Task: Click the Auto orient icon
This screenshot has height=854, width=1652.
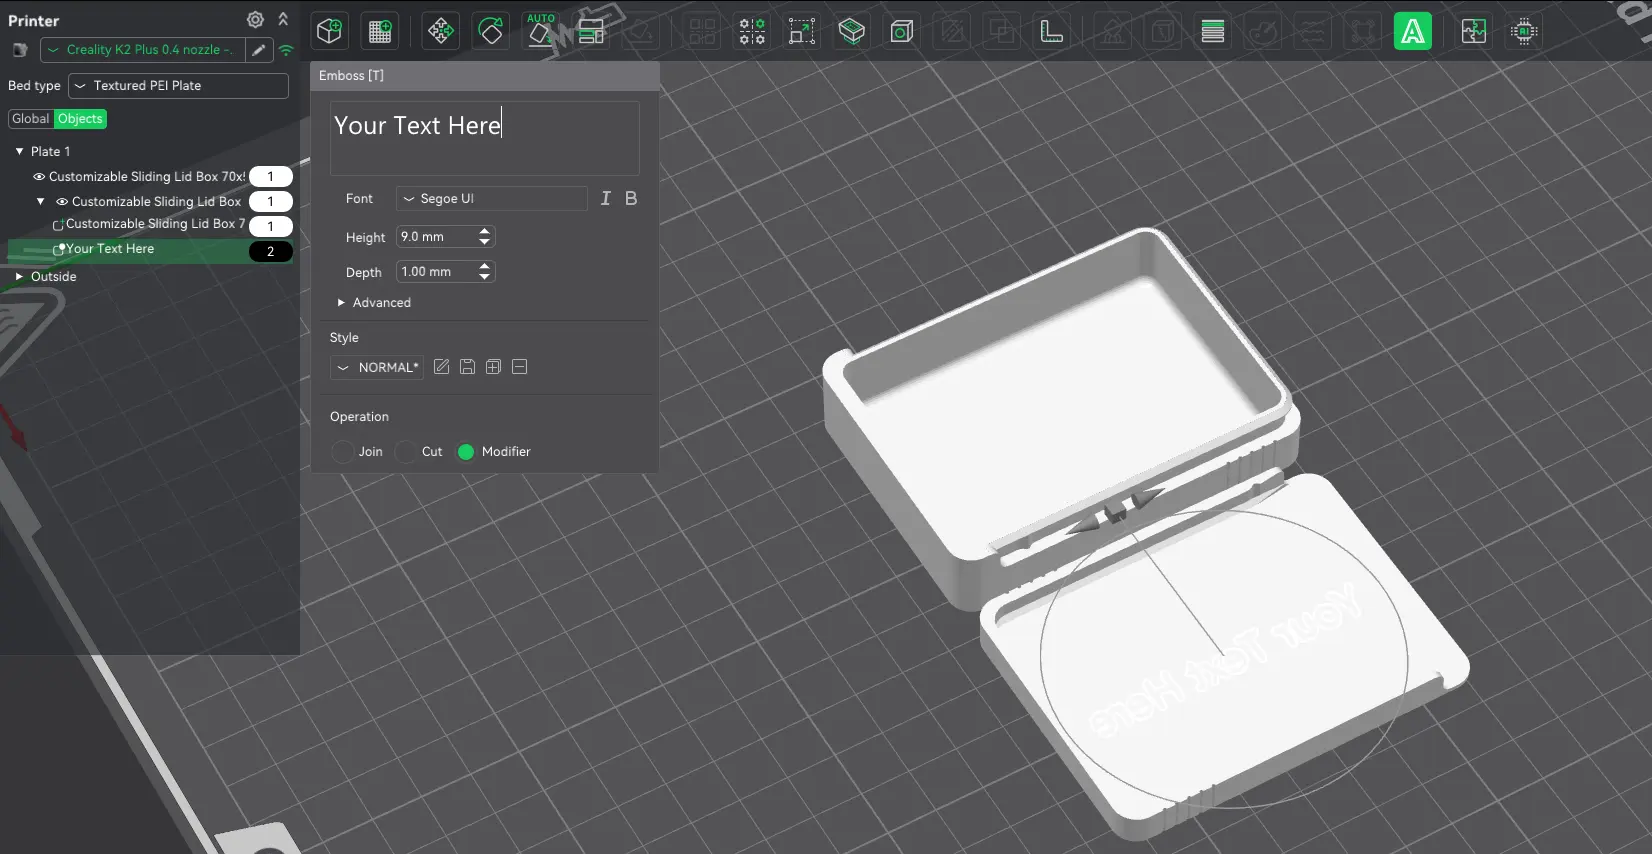Action: pyautogui.click(x=541, y=32)
